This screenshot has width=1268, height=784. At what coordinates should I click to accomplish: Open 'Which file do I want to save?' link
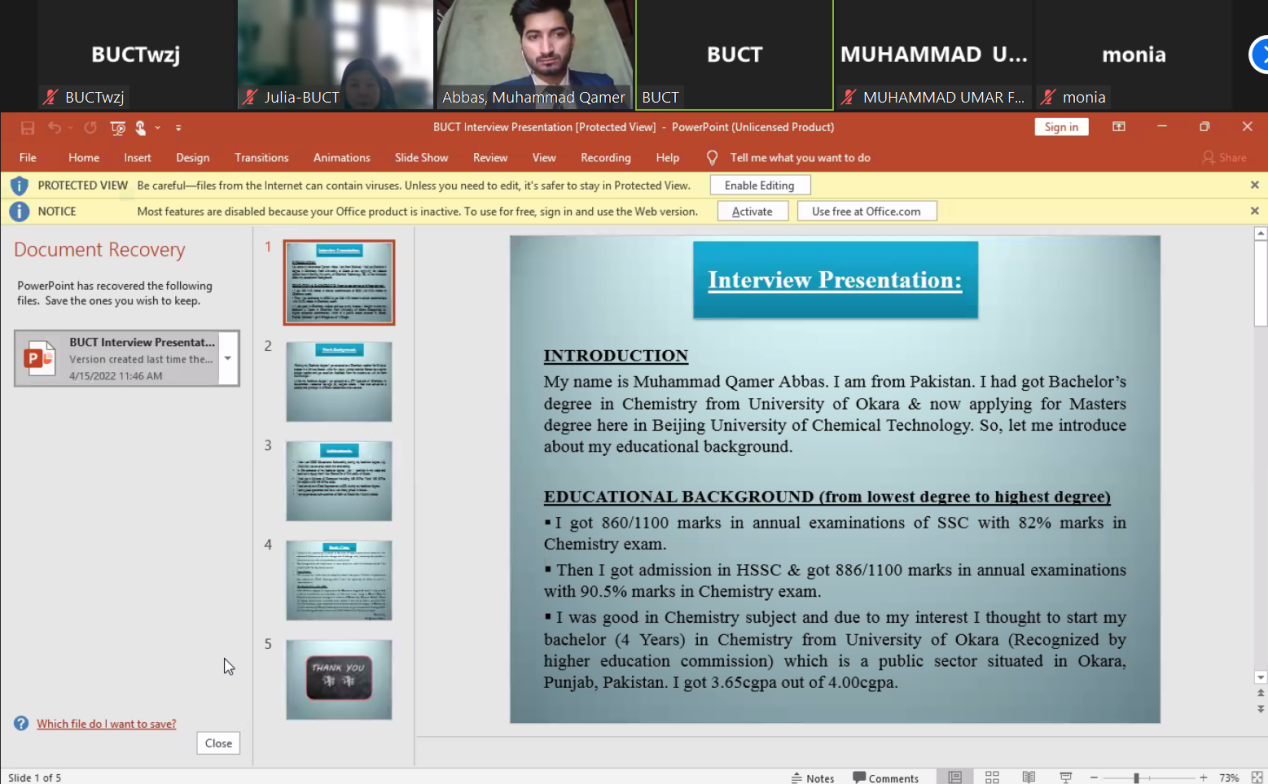106,724
